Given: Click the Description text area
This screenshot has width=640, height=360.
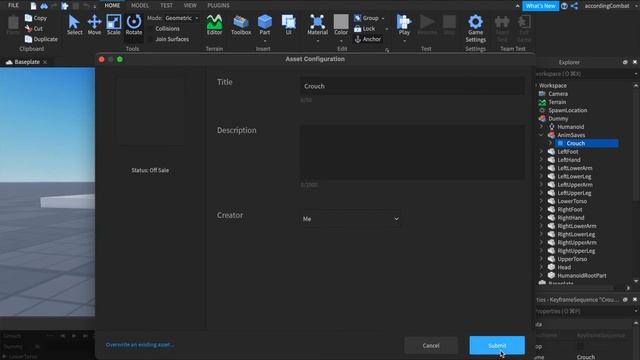Looking at the screenshot, I should click(412, 152).
